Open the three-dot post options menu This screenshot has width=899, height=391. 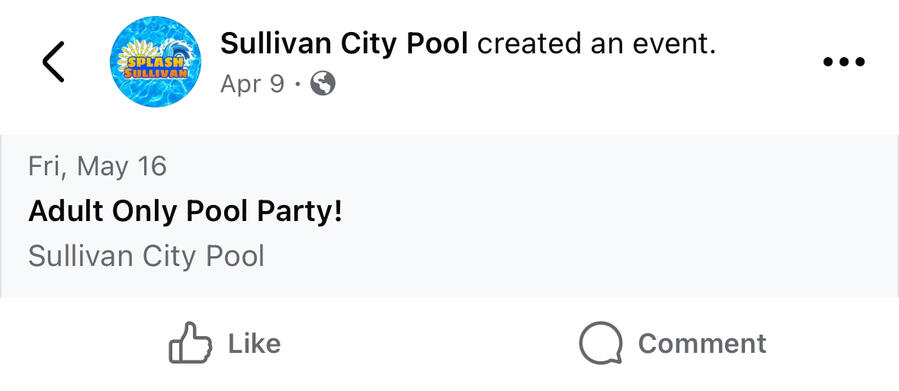(844, 61)
